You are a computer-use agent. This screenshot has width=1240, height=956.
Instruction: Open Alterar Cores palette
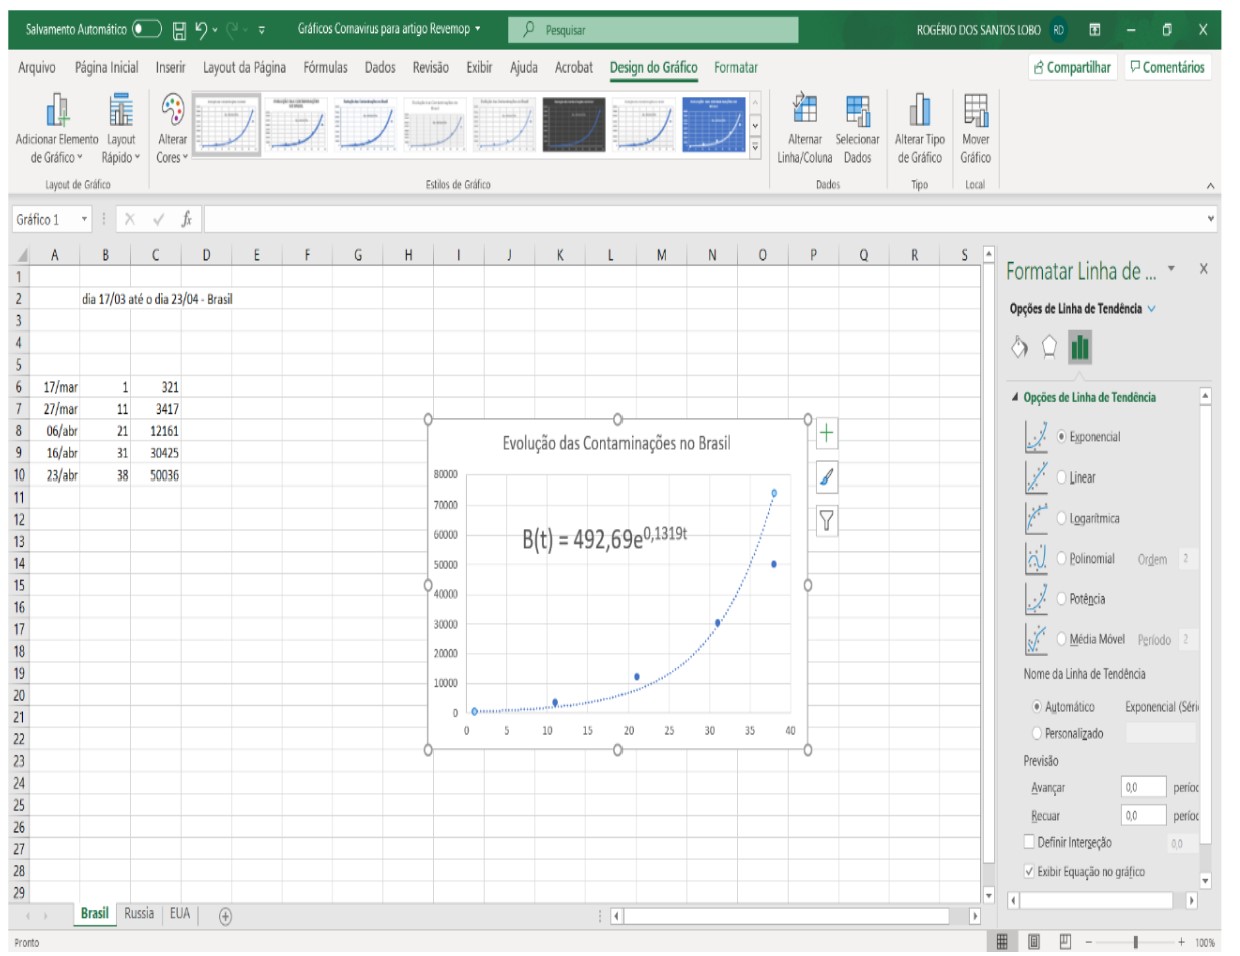(172, 130)
